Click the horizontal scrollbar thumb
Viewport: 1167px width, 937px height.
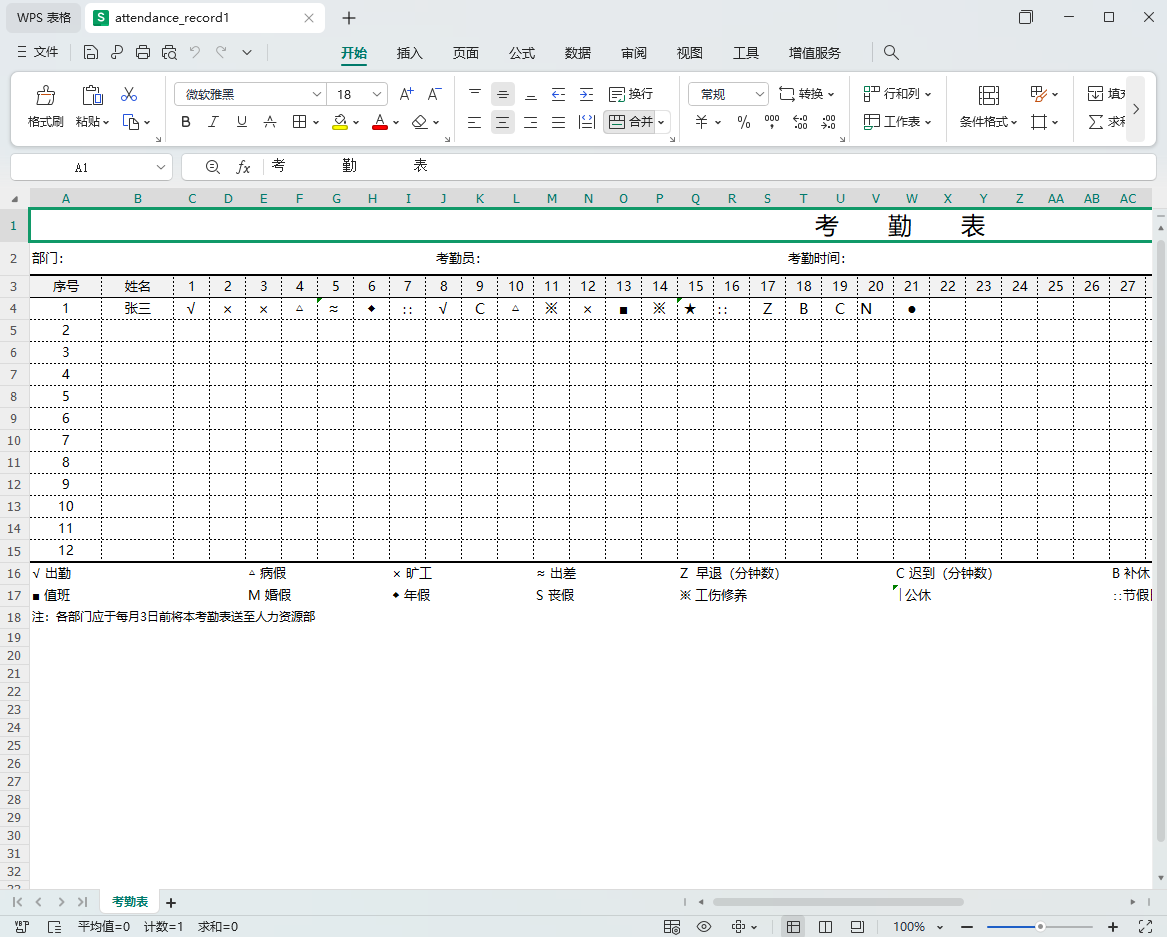838,902
